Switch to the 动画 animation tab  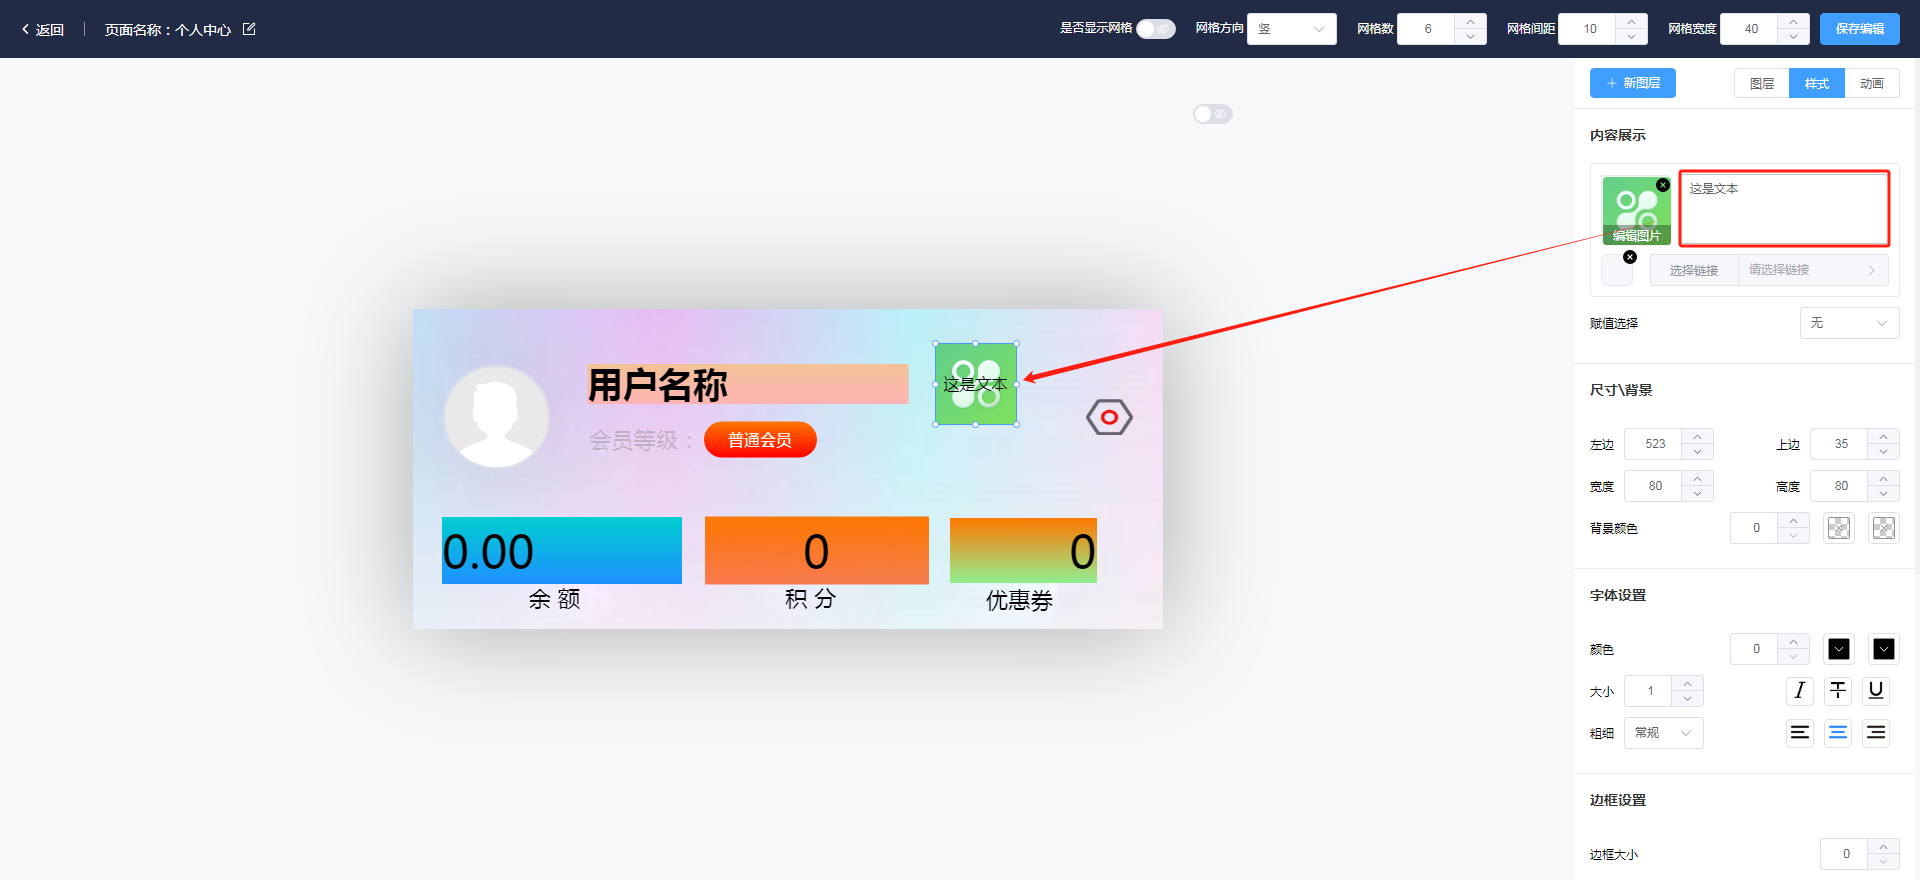click(x=1871, y=84)
